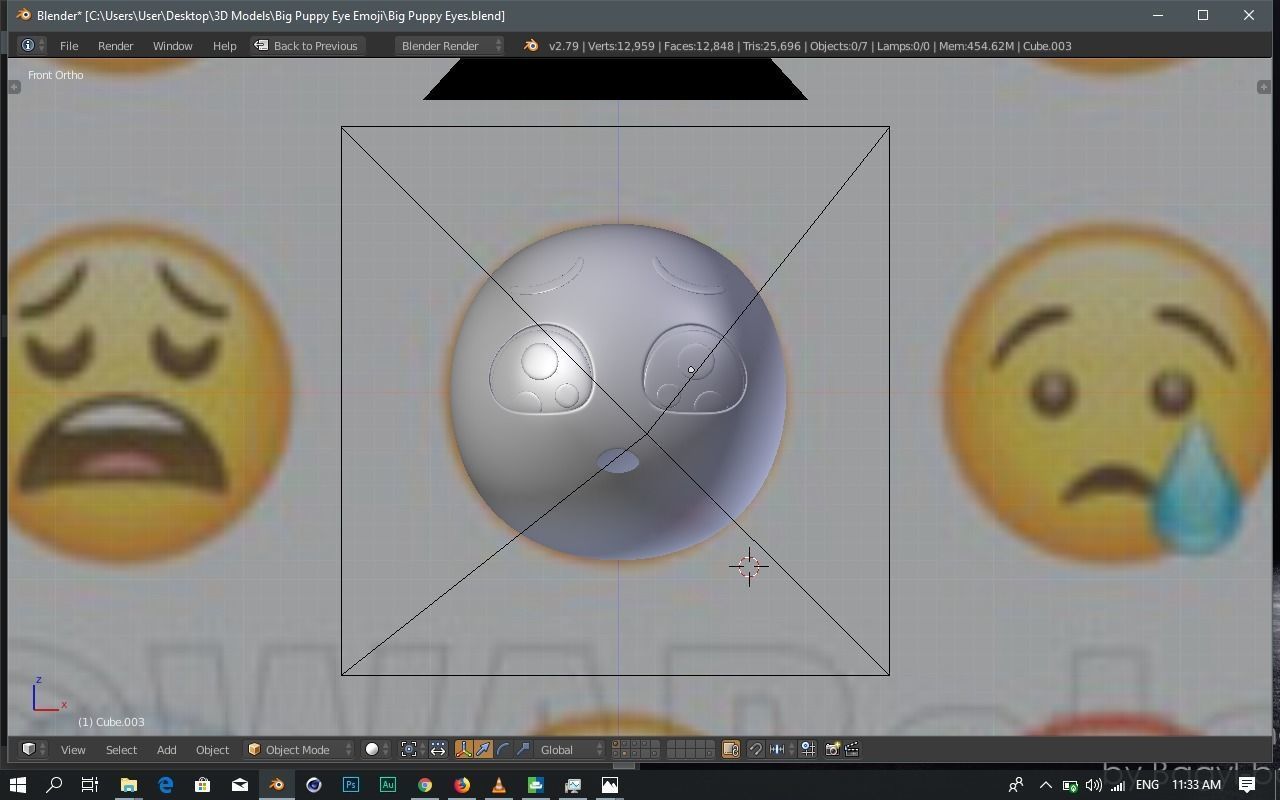Select the emoji sphere object origin point

click(x=691, y=370)
